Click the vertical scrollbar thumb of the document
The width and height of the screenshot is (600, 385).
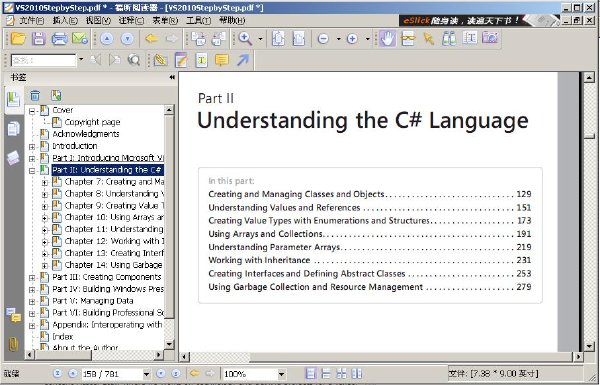click(589, 136)
